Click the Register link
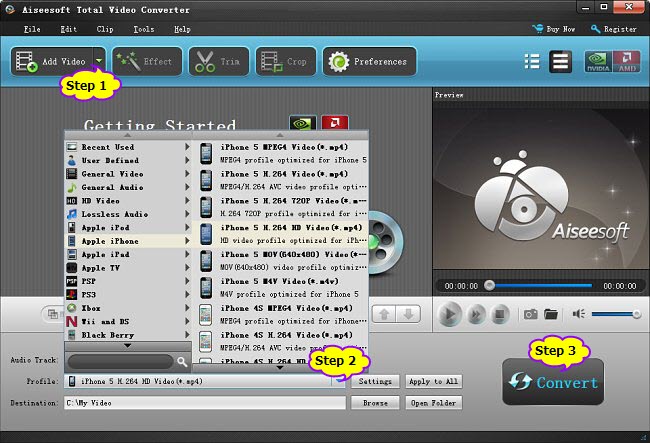The width and height of the screenshot is (650, 443). click(614, 29)
